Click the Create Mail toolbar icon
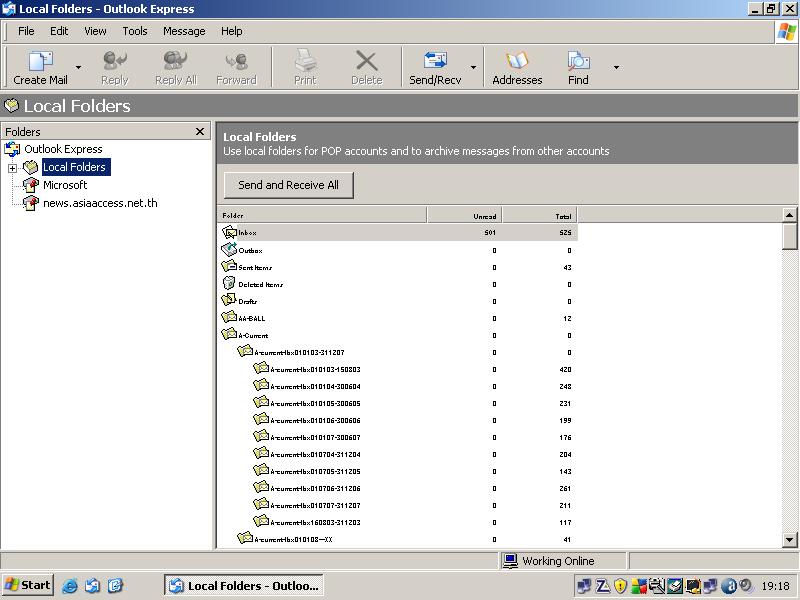 (x=40, y=61)
